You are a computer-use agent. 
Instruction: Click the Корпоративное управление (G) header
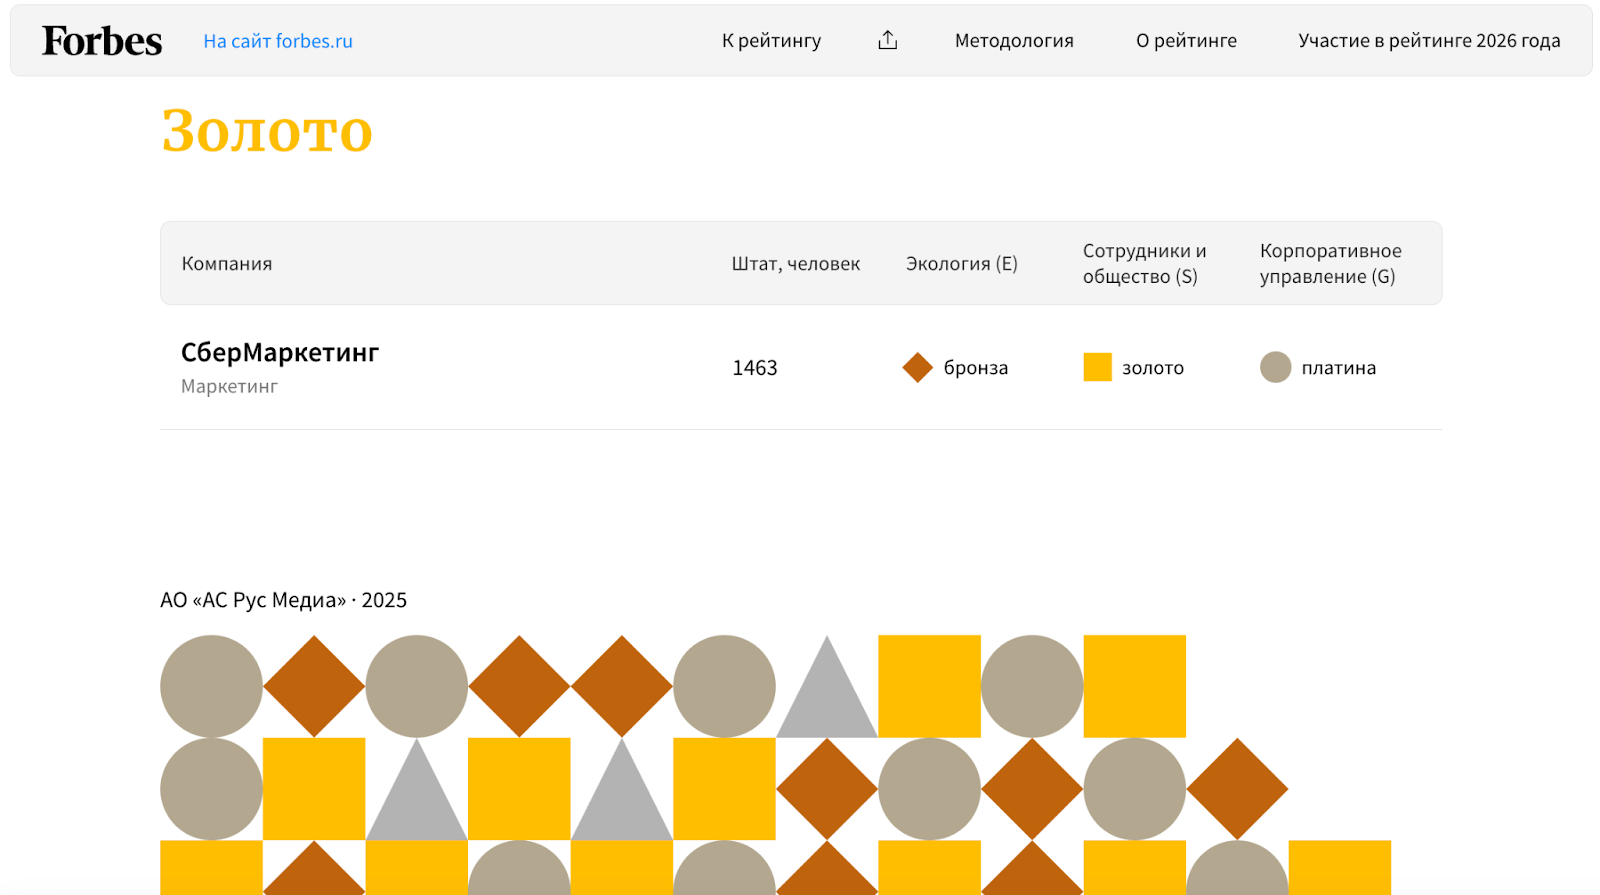(x=1331, y=264)
